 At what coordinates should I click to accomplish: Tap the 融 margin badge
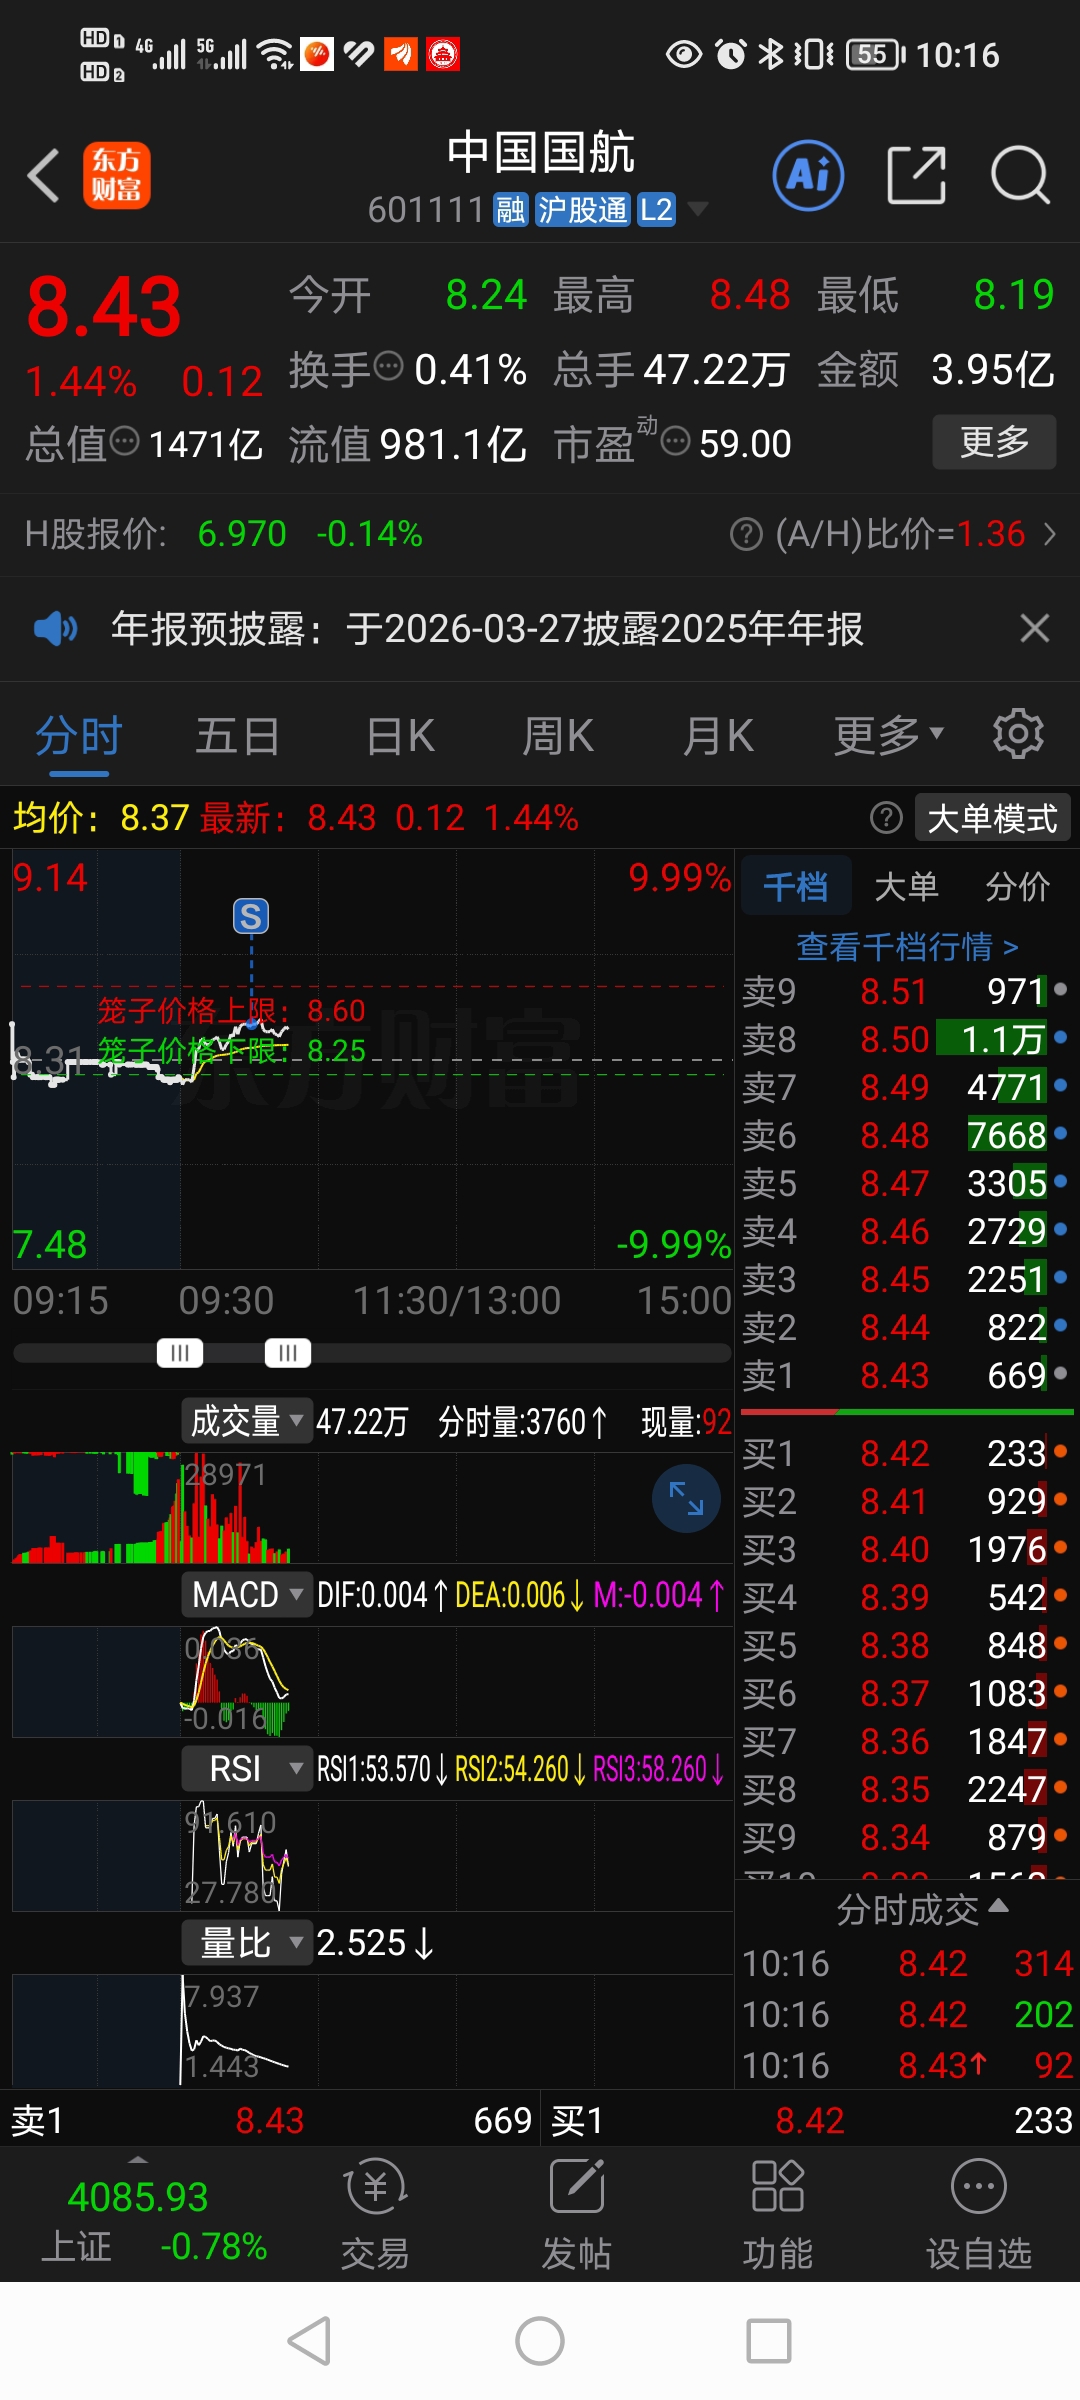tap(510, 210)
